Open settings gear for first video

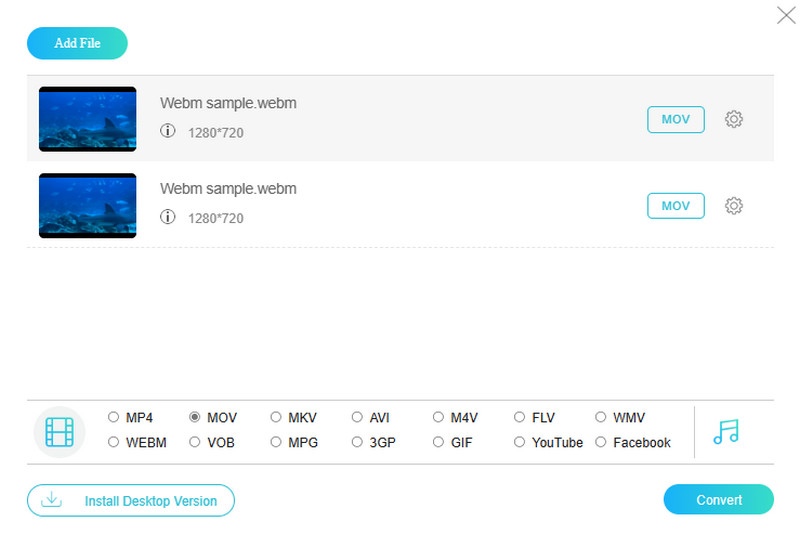coord(733,119)
